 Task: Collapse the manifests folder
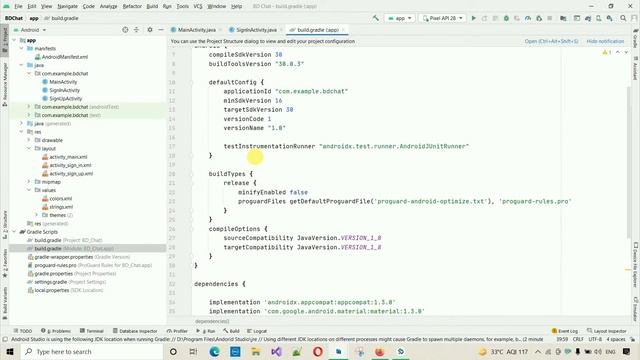point(21,49)
